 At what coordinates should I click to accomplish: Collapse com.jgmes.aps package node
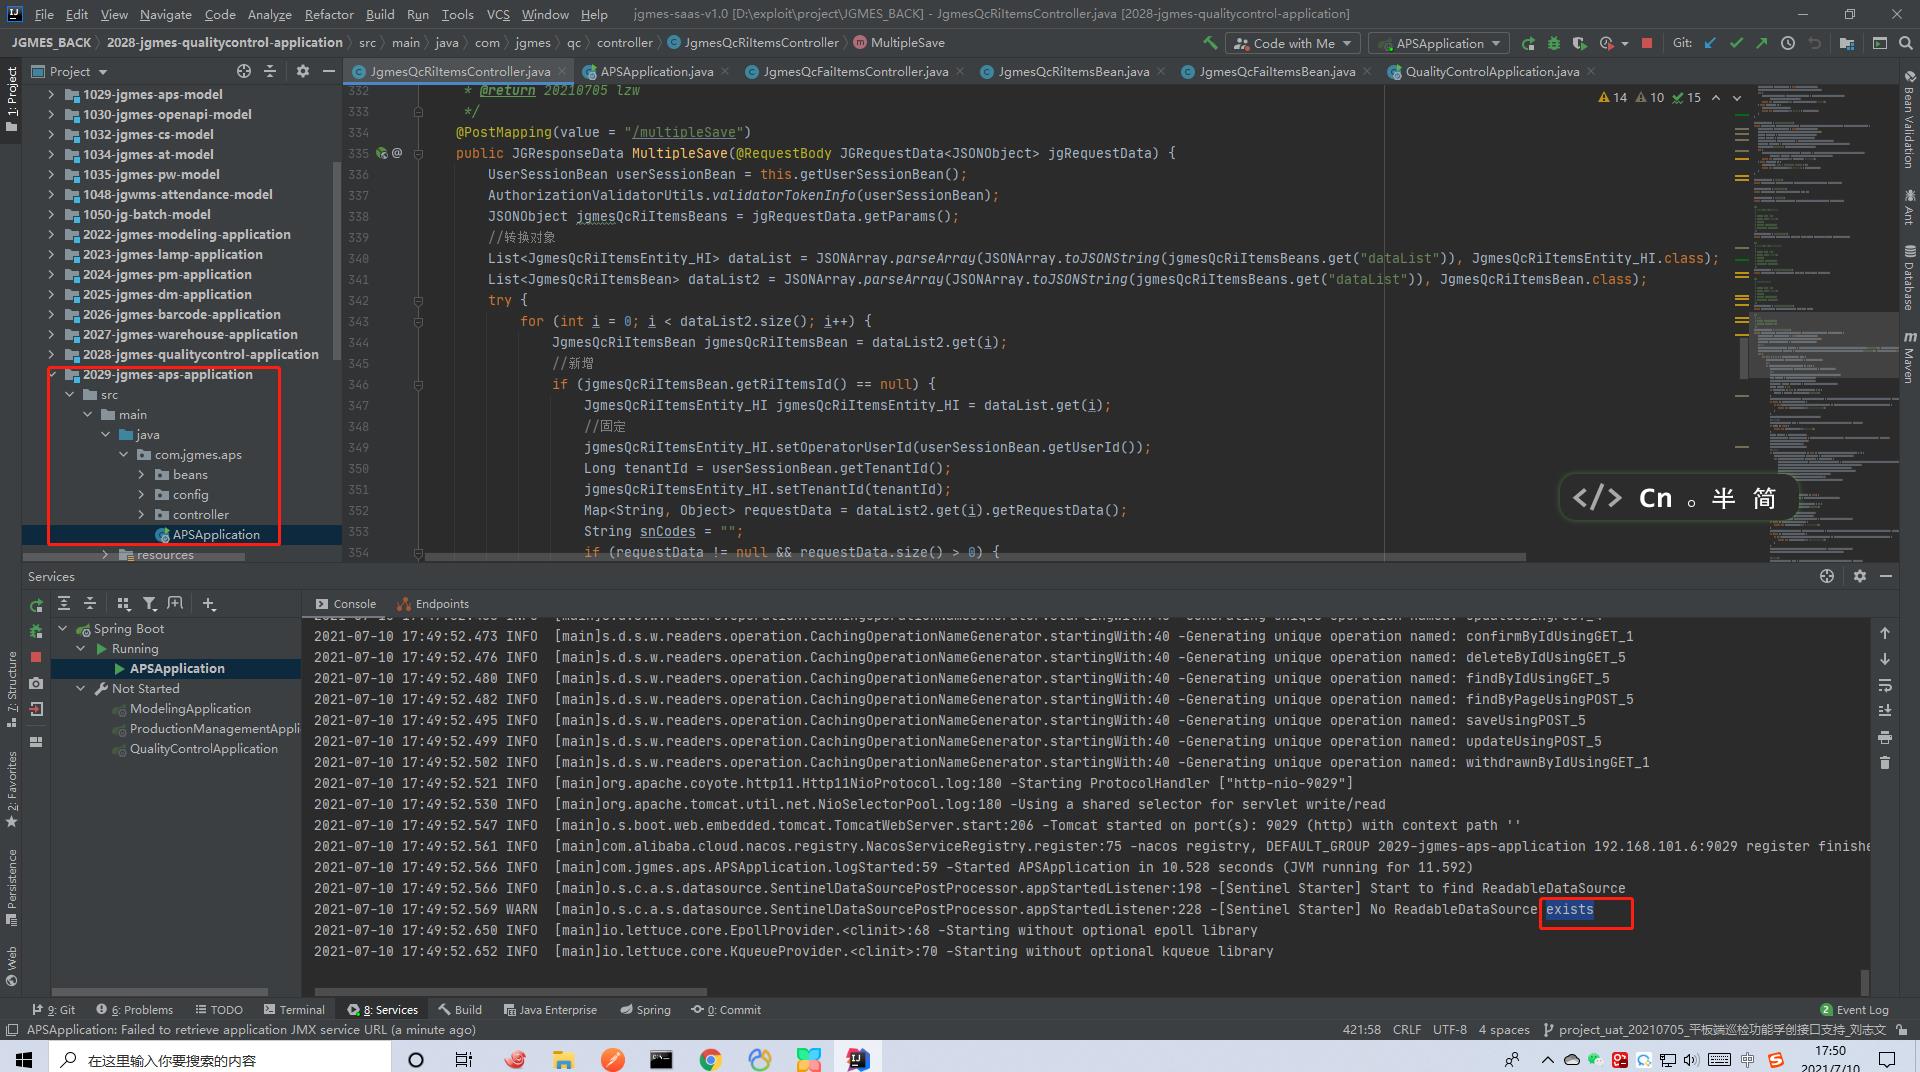pyautogui.click(x=124, y=454)
